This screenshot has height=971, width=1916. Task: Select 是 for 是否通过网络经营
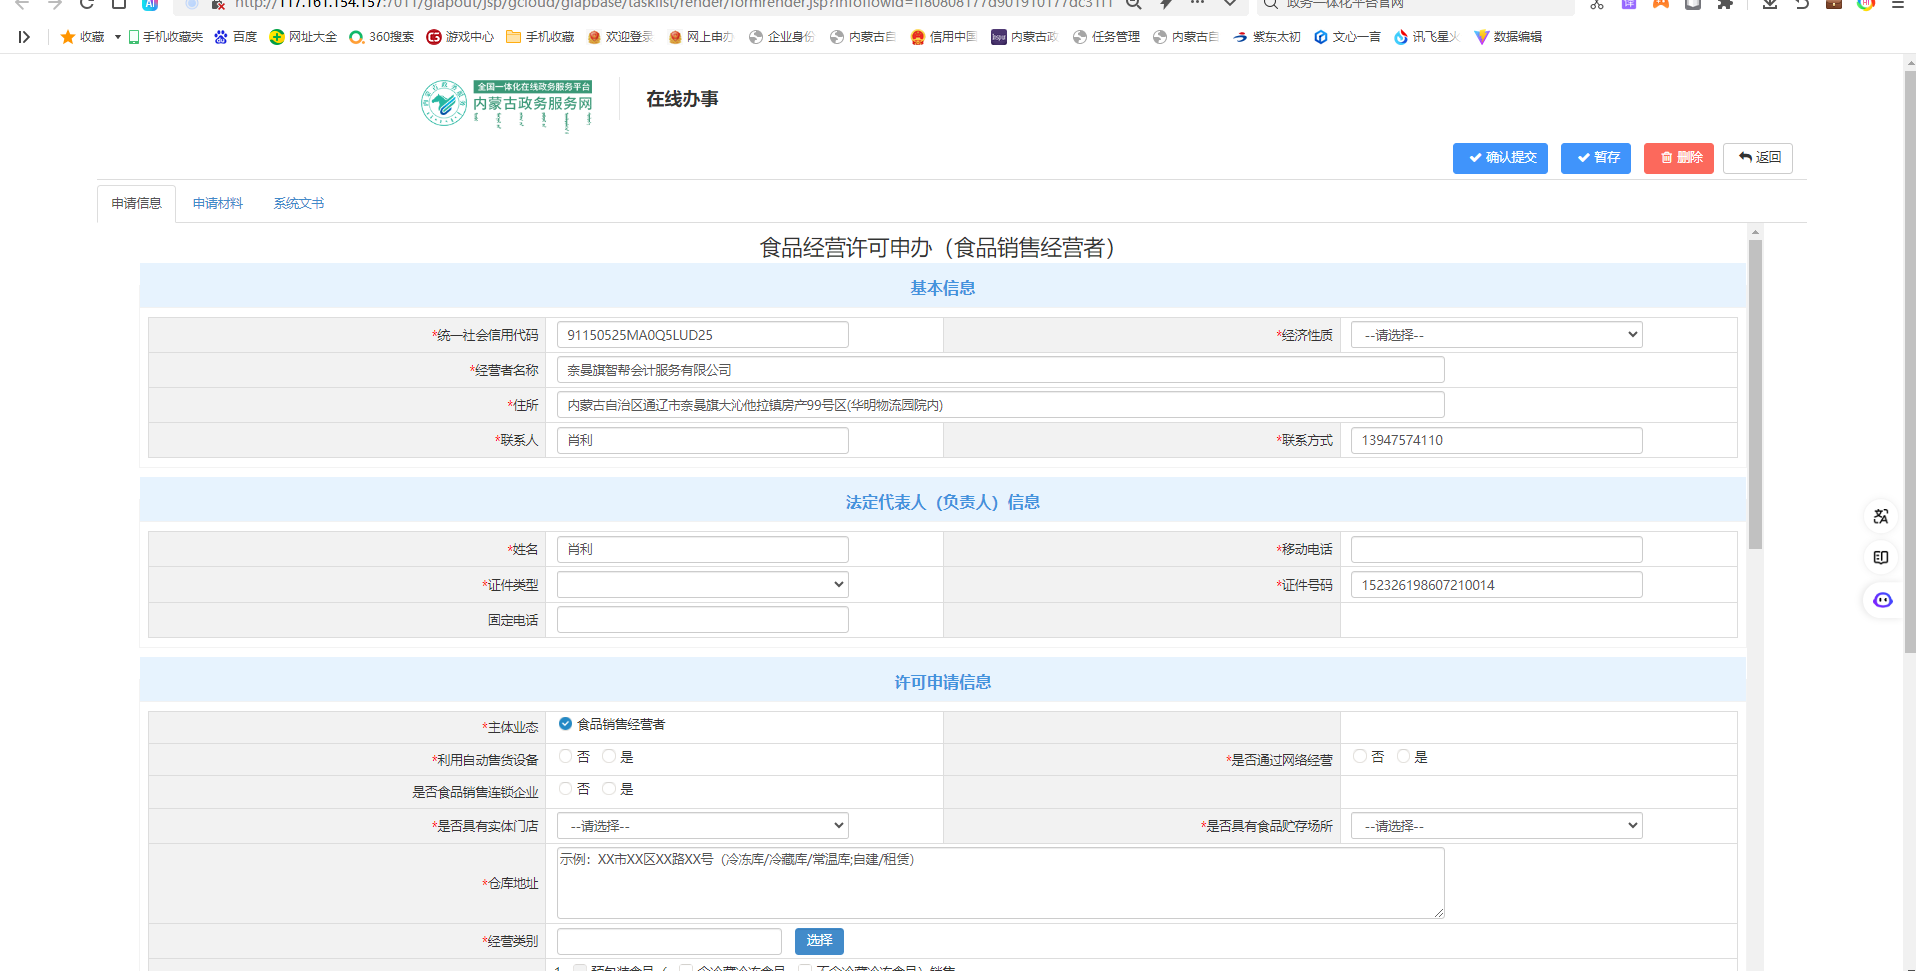(x=1404, y=757)
